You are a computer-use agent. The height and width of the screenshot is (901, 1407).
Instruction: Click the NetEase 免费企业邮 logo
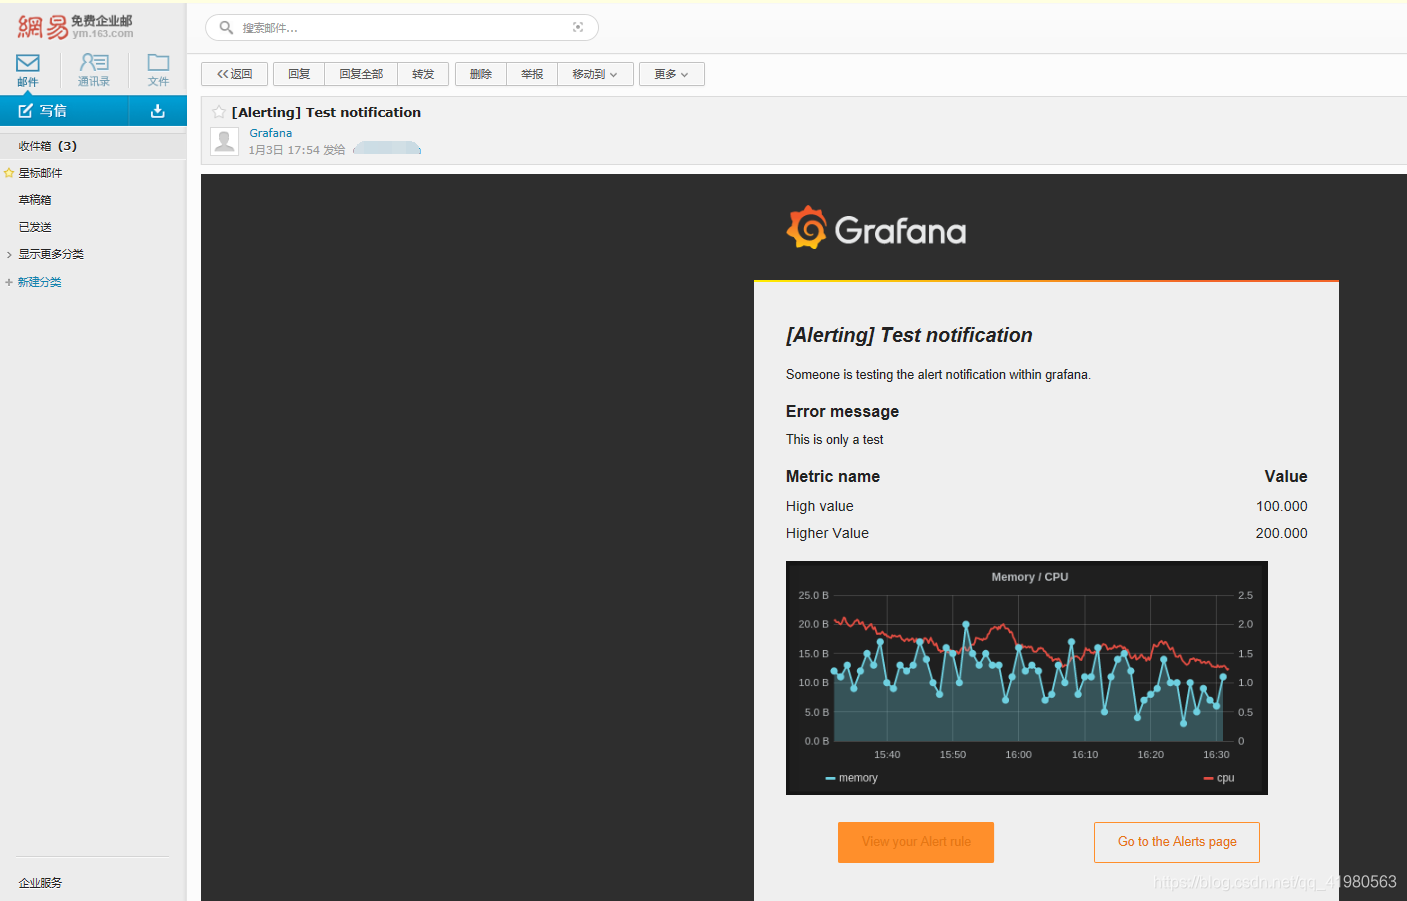pos(75,27)
